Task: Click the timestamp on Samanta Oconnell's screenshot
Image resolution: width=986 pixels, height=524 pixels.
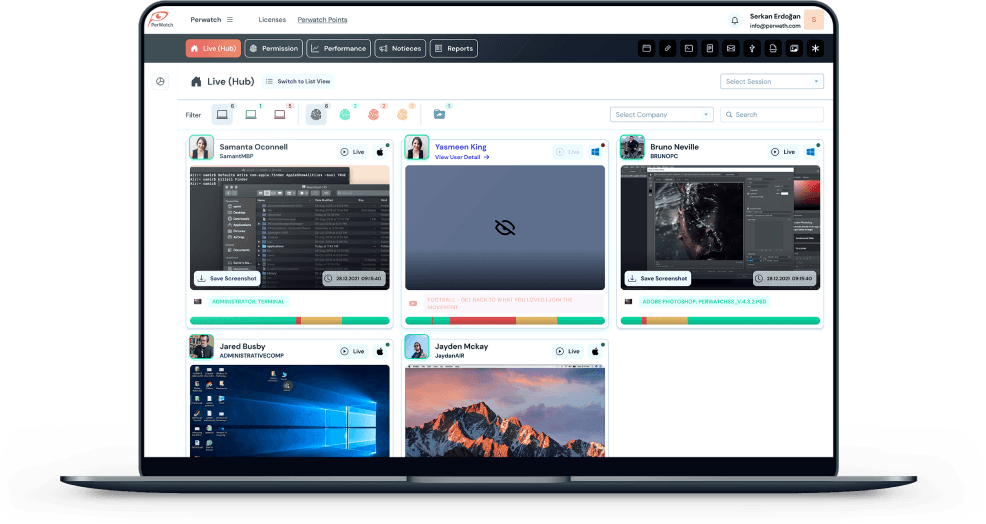Action: click(x=354, y=278)
